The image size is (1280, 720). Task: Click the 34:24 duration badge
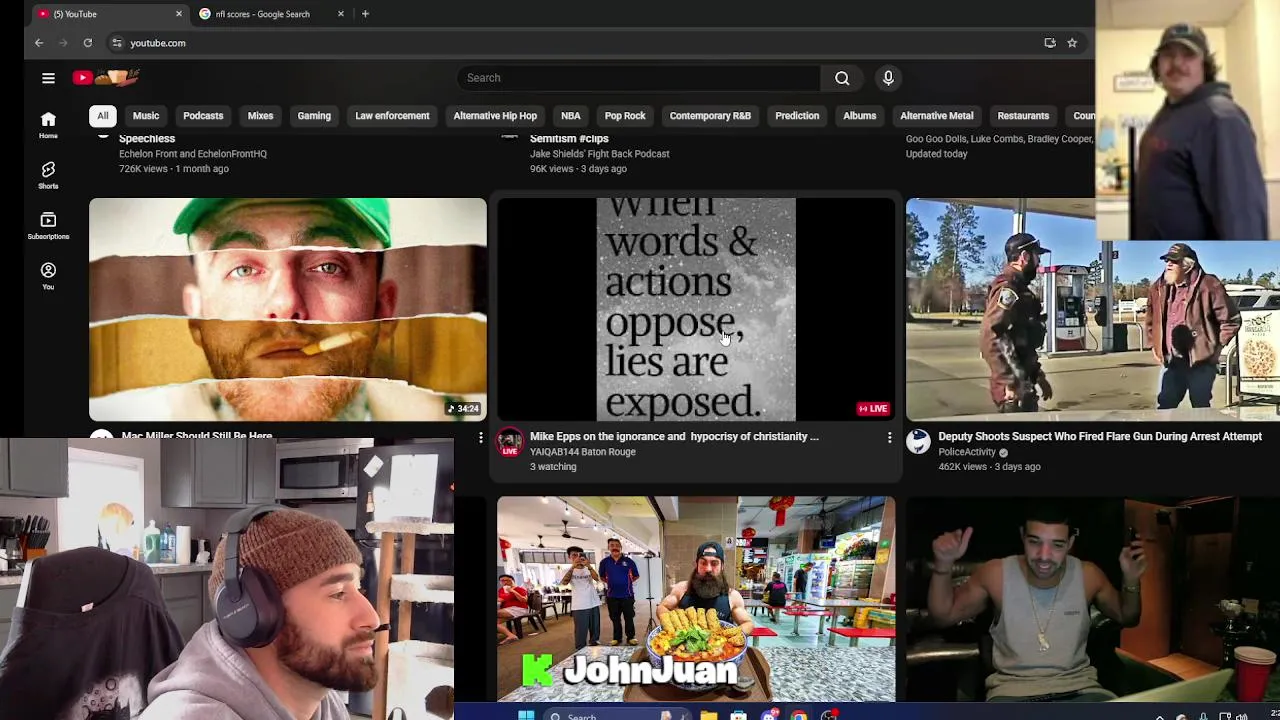(463, 408)
